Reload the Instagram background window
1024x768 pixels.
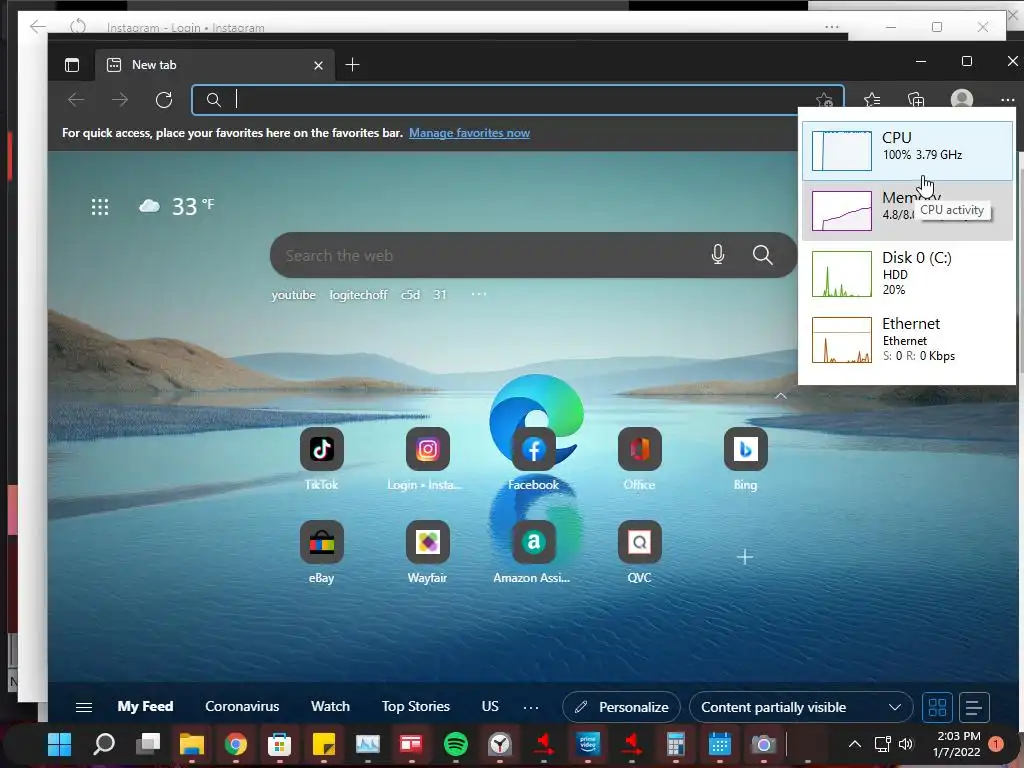[78, 26]
